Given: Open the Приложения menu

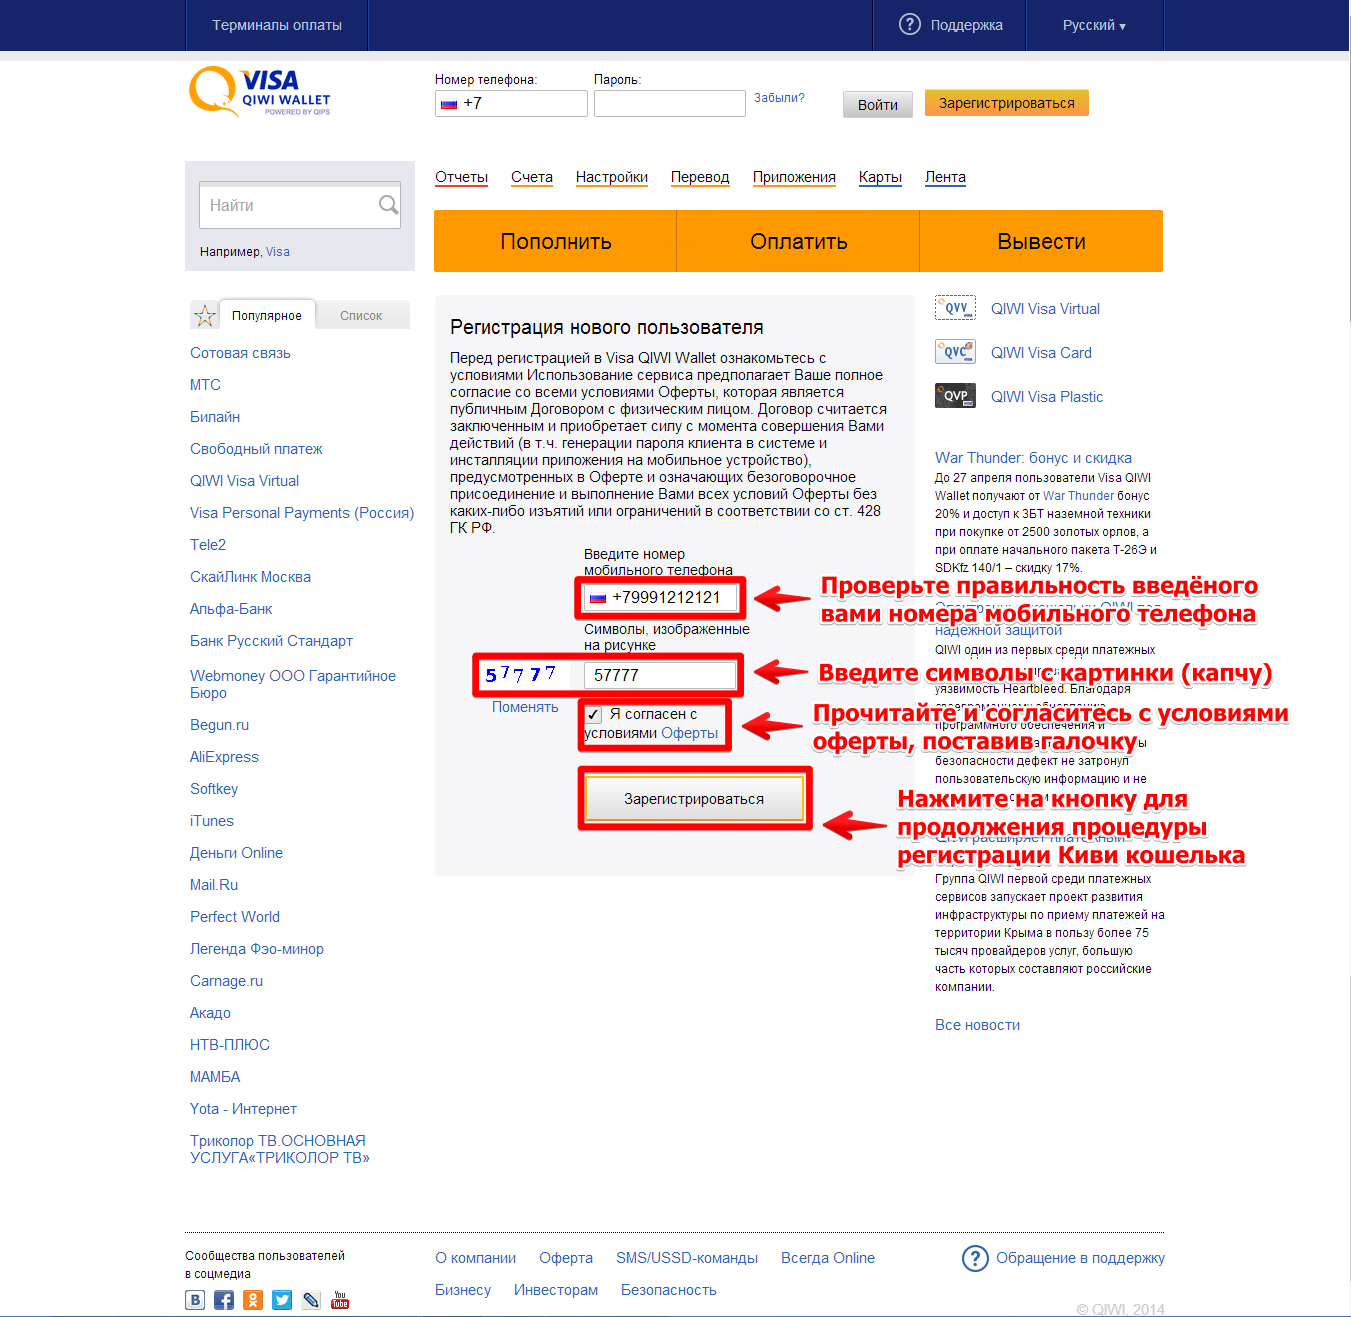Looking at the screenshot, I should click(794, 177).
